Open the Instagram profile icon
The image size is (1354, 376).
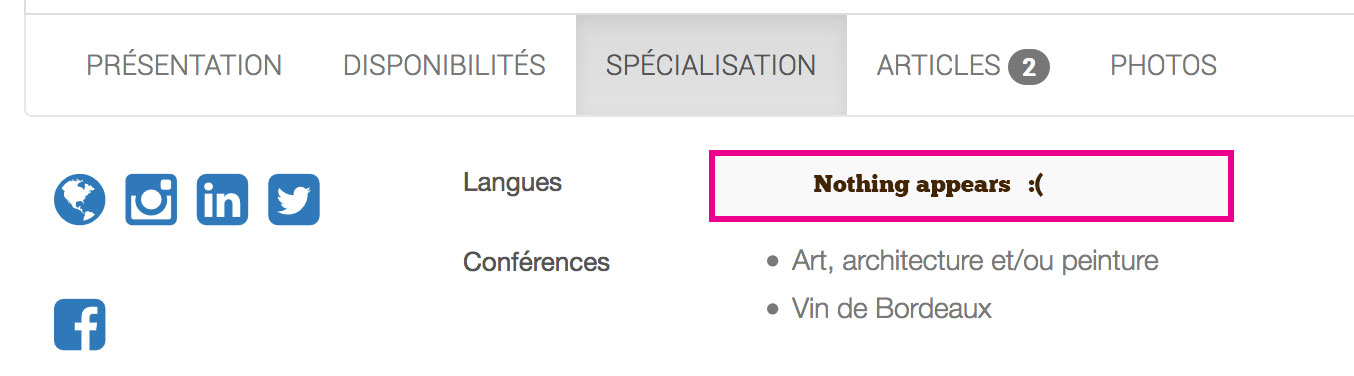[151, 199]
